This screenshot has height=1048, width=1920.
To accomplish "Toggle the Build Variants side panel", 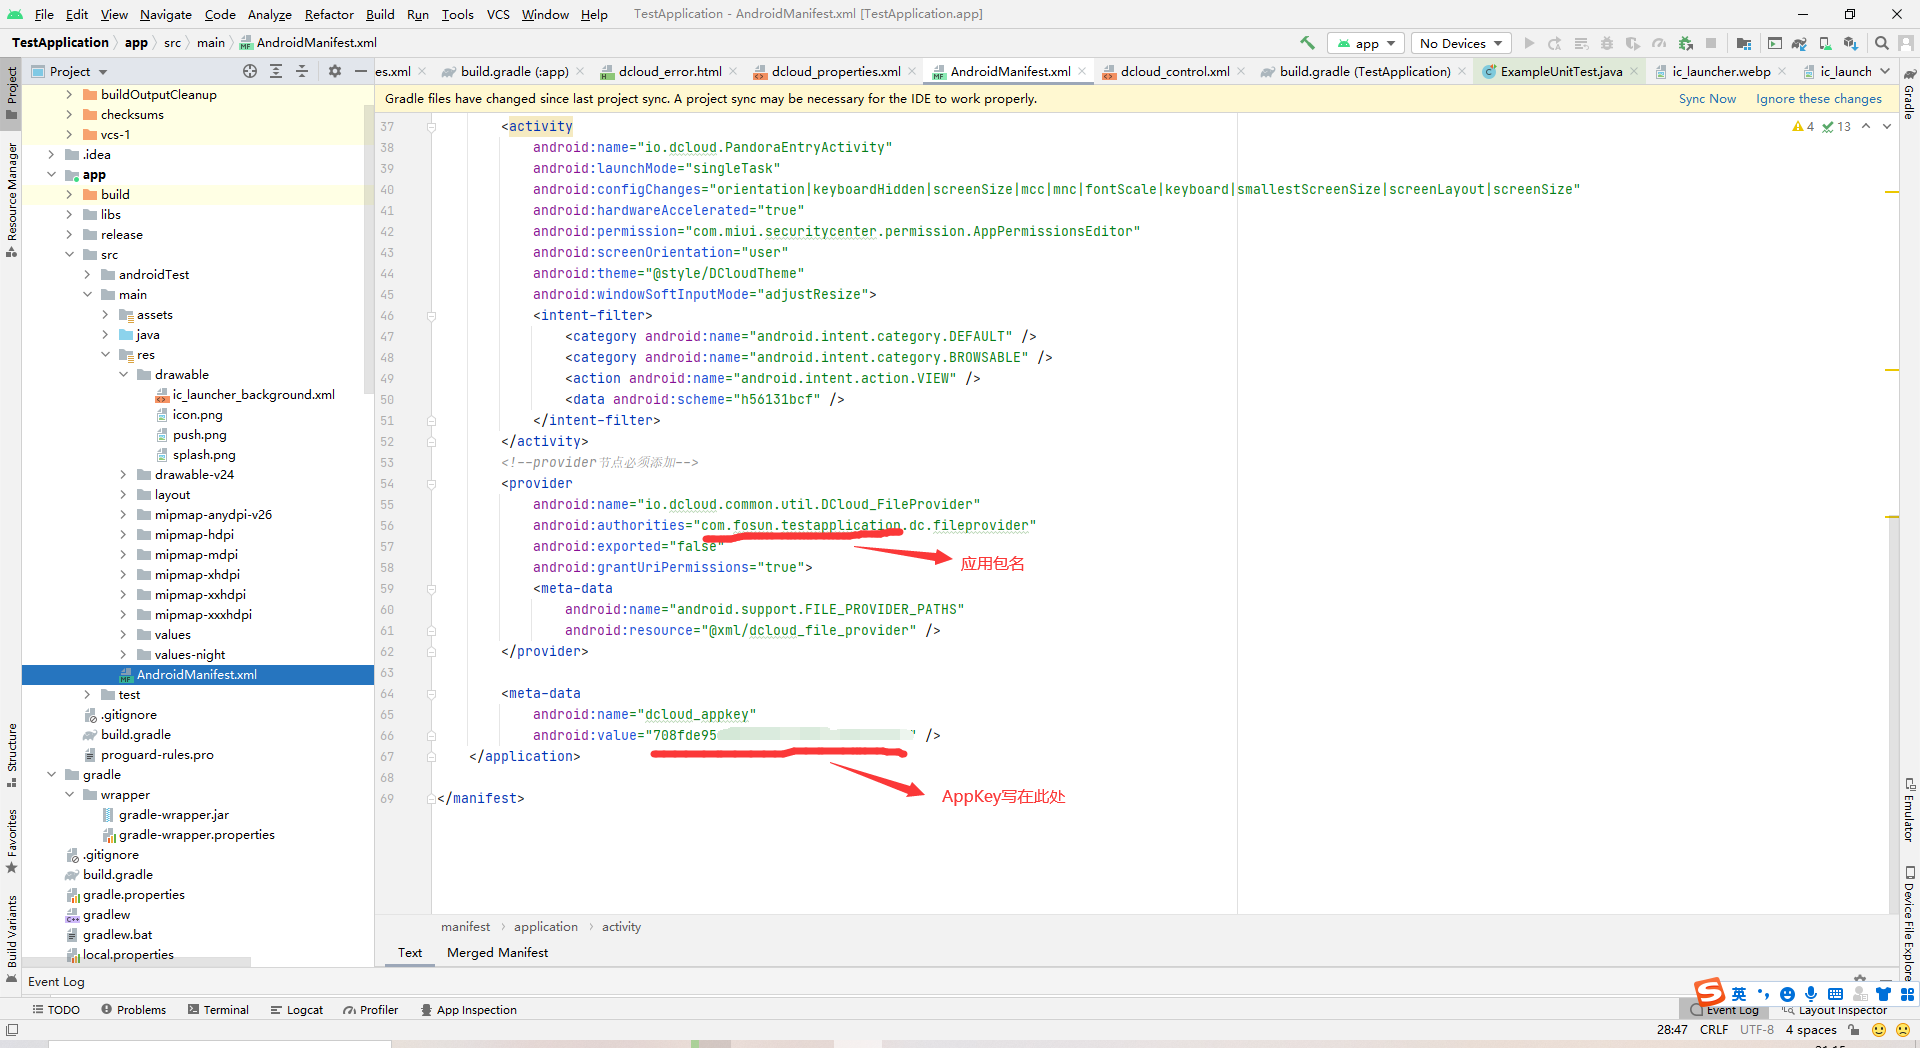I will click(11, 938).
